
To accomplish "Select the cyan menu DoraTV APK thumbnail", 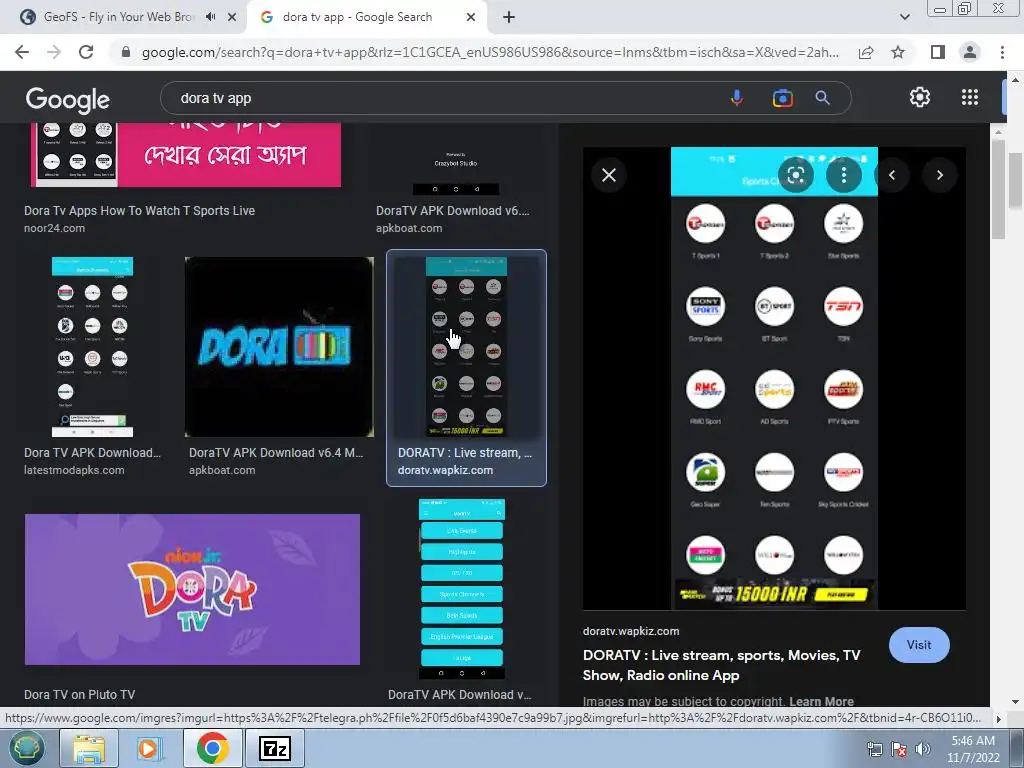I will coord(462,589).
